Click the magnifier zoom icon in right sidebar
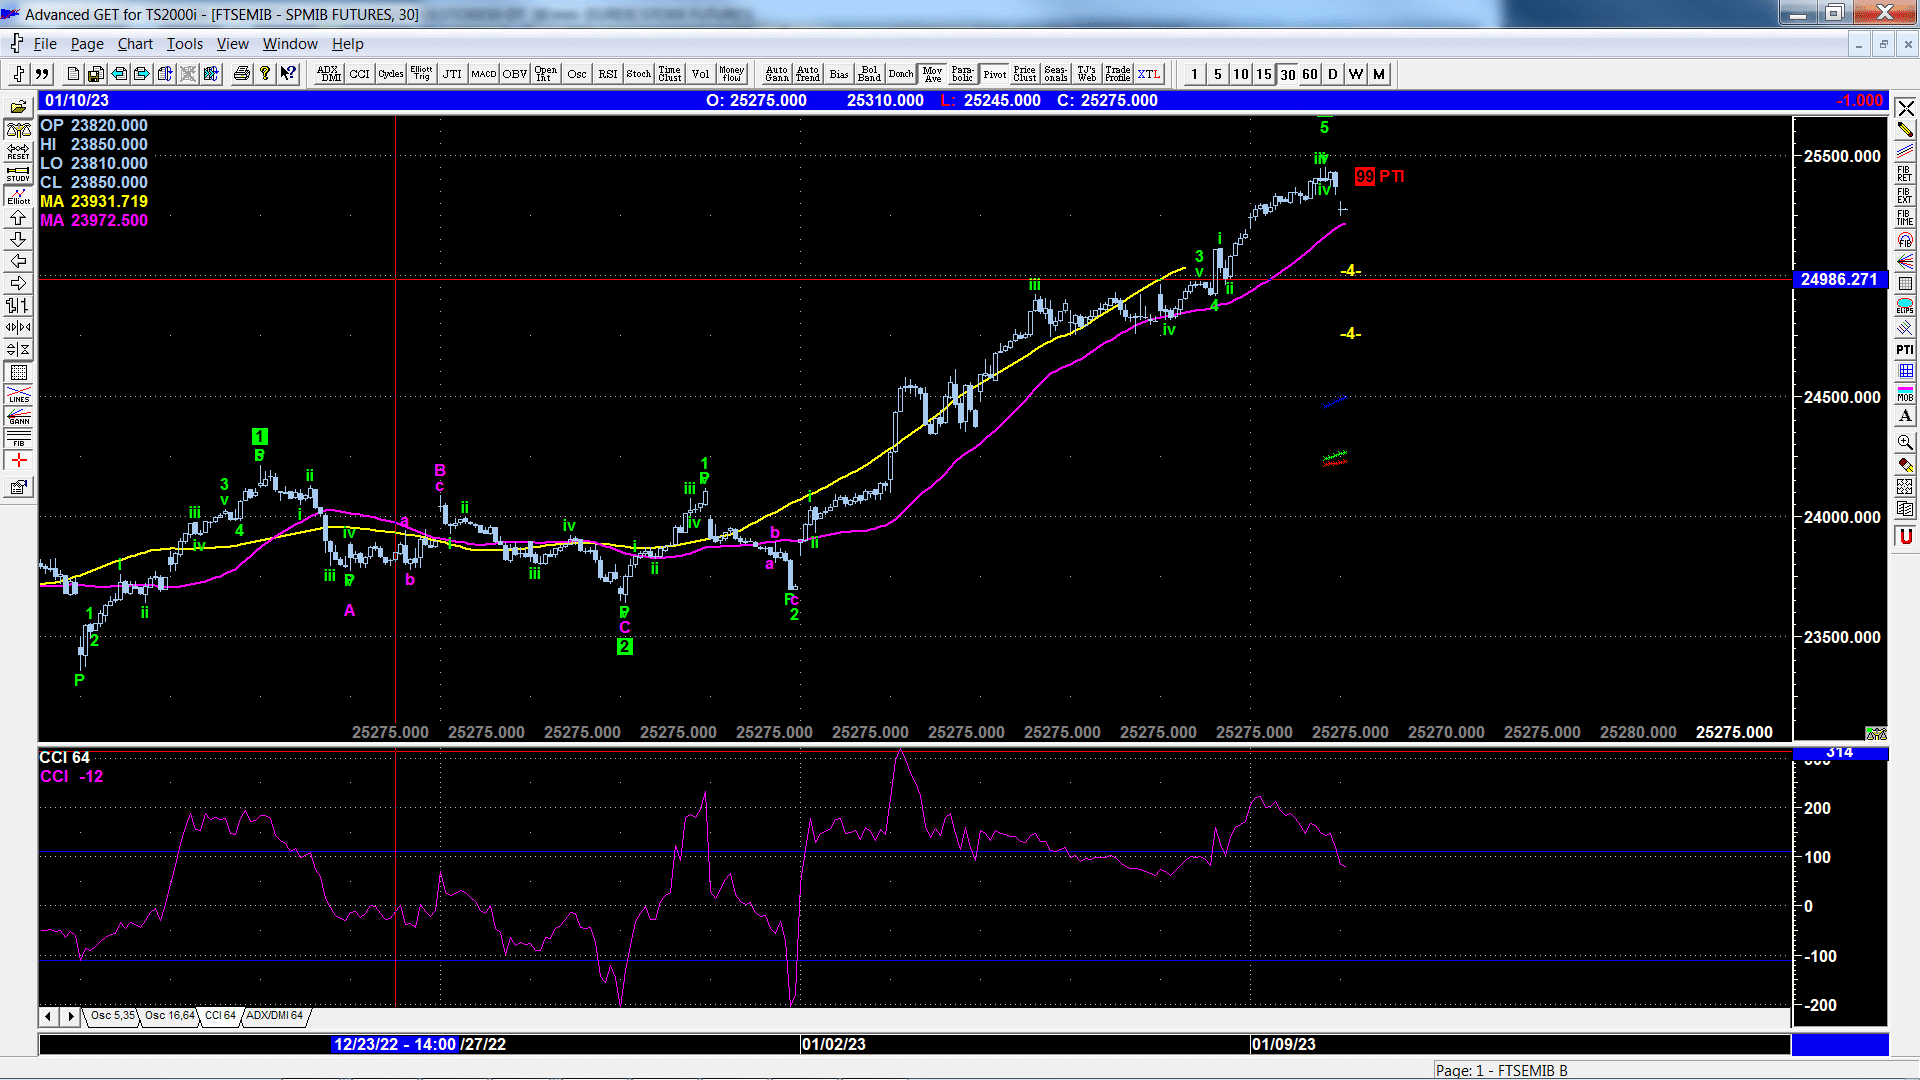1920x1080 pixels. point(1905,441)
